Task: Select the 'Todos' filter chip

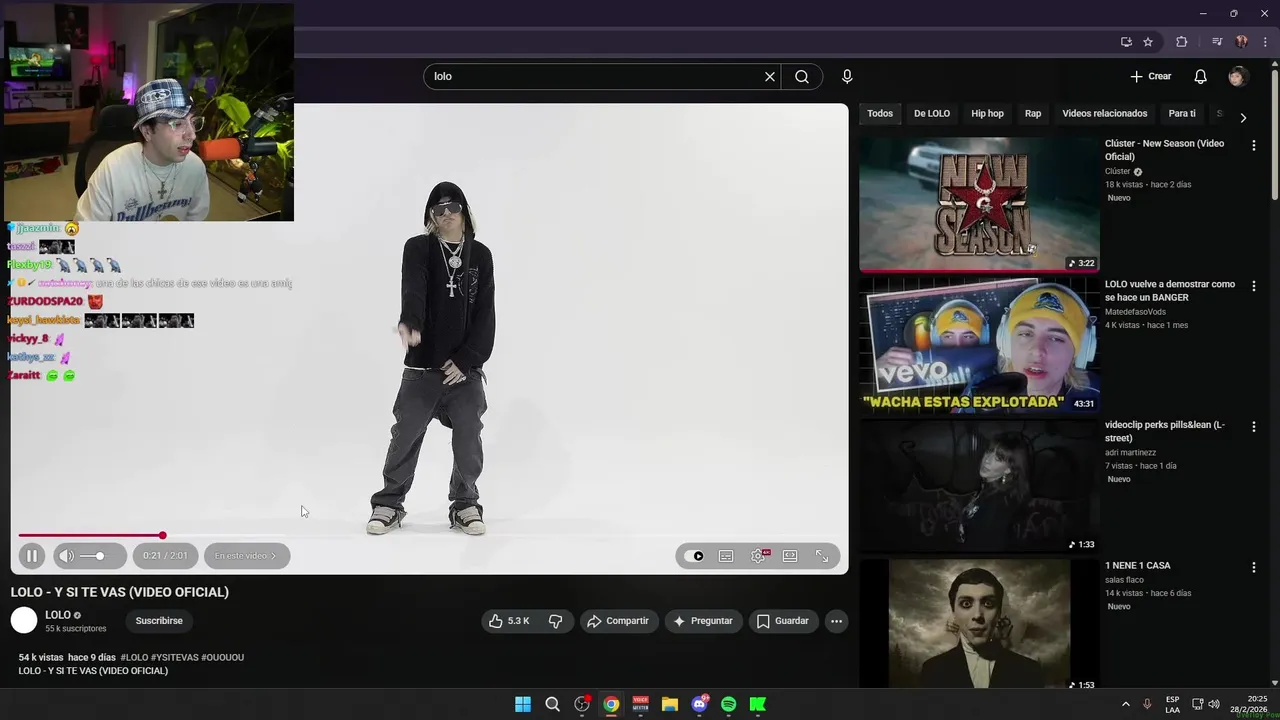Action: pos(880,114)
